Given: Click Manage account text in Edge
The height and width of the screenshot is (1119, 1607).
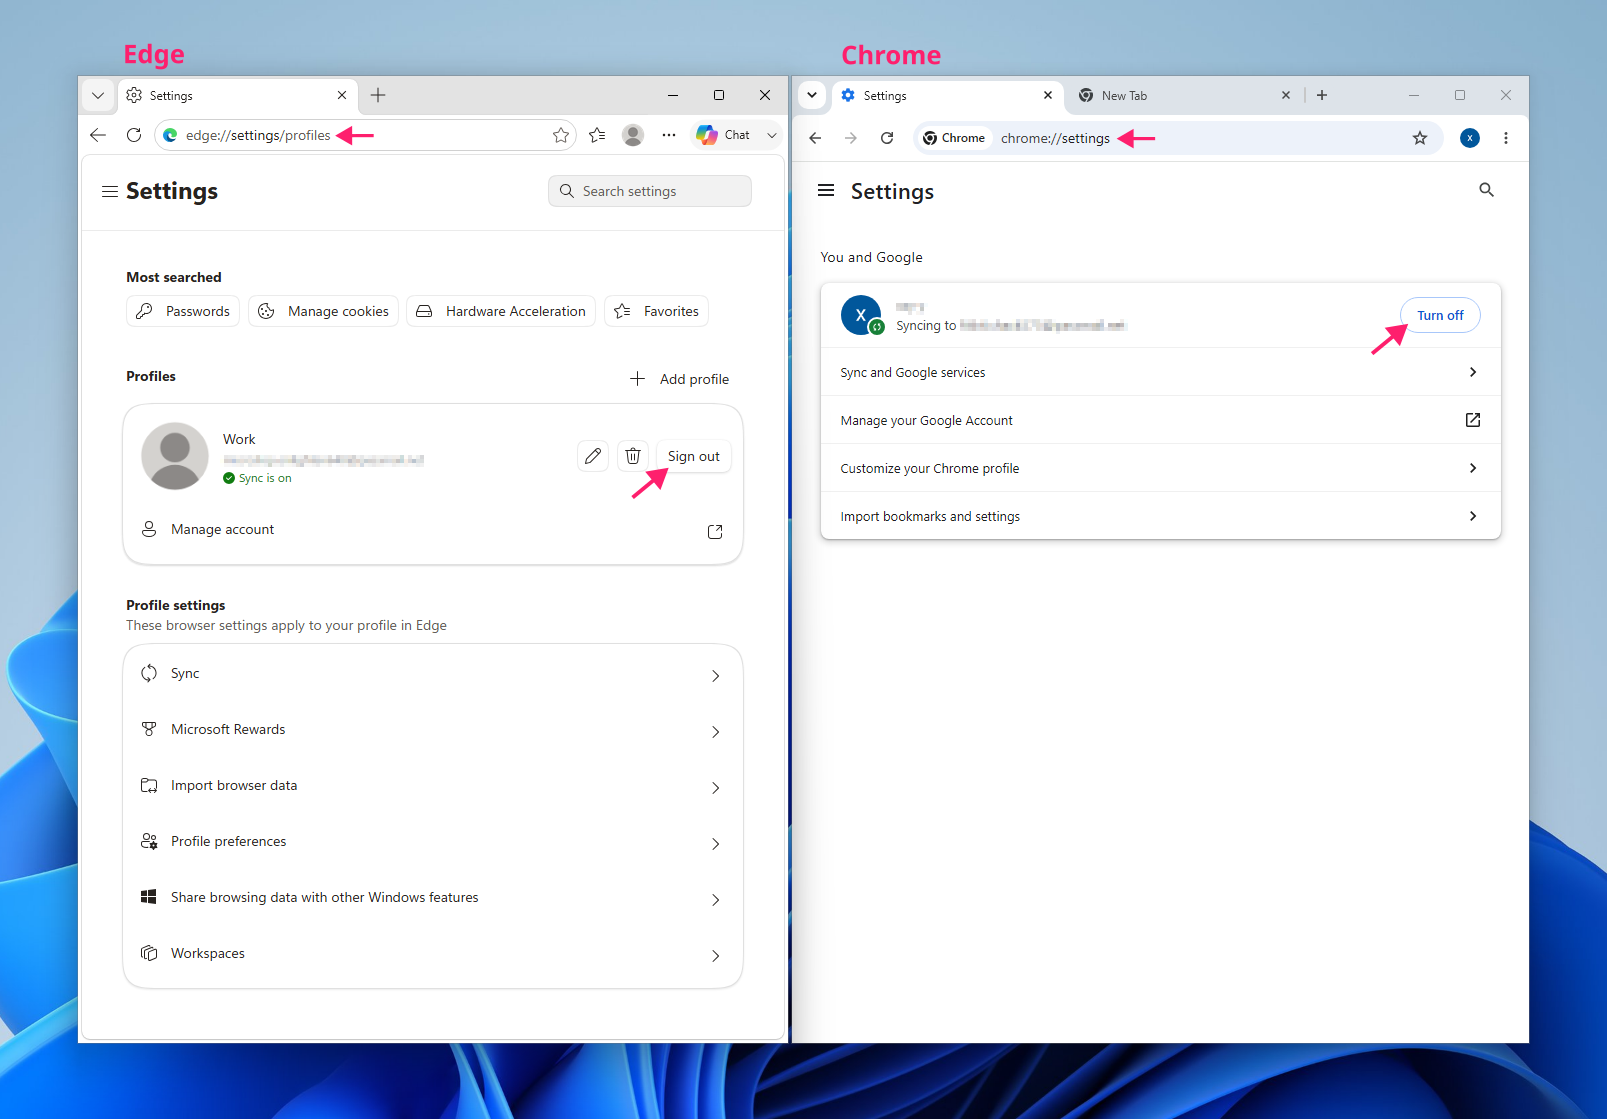Looking at the screenshot, I should coord(222,530).
